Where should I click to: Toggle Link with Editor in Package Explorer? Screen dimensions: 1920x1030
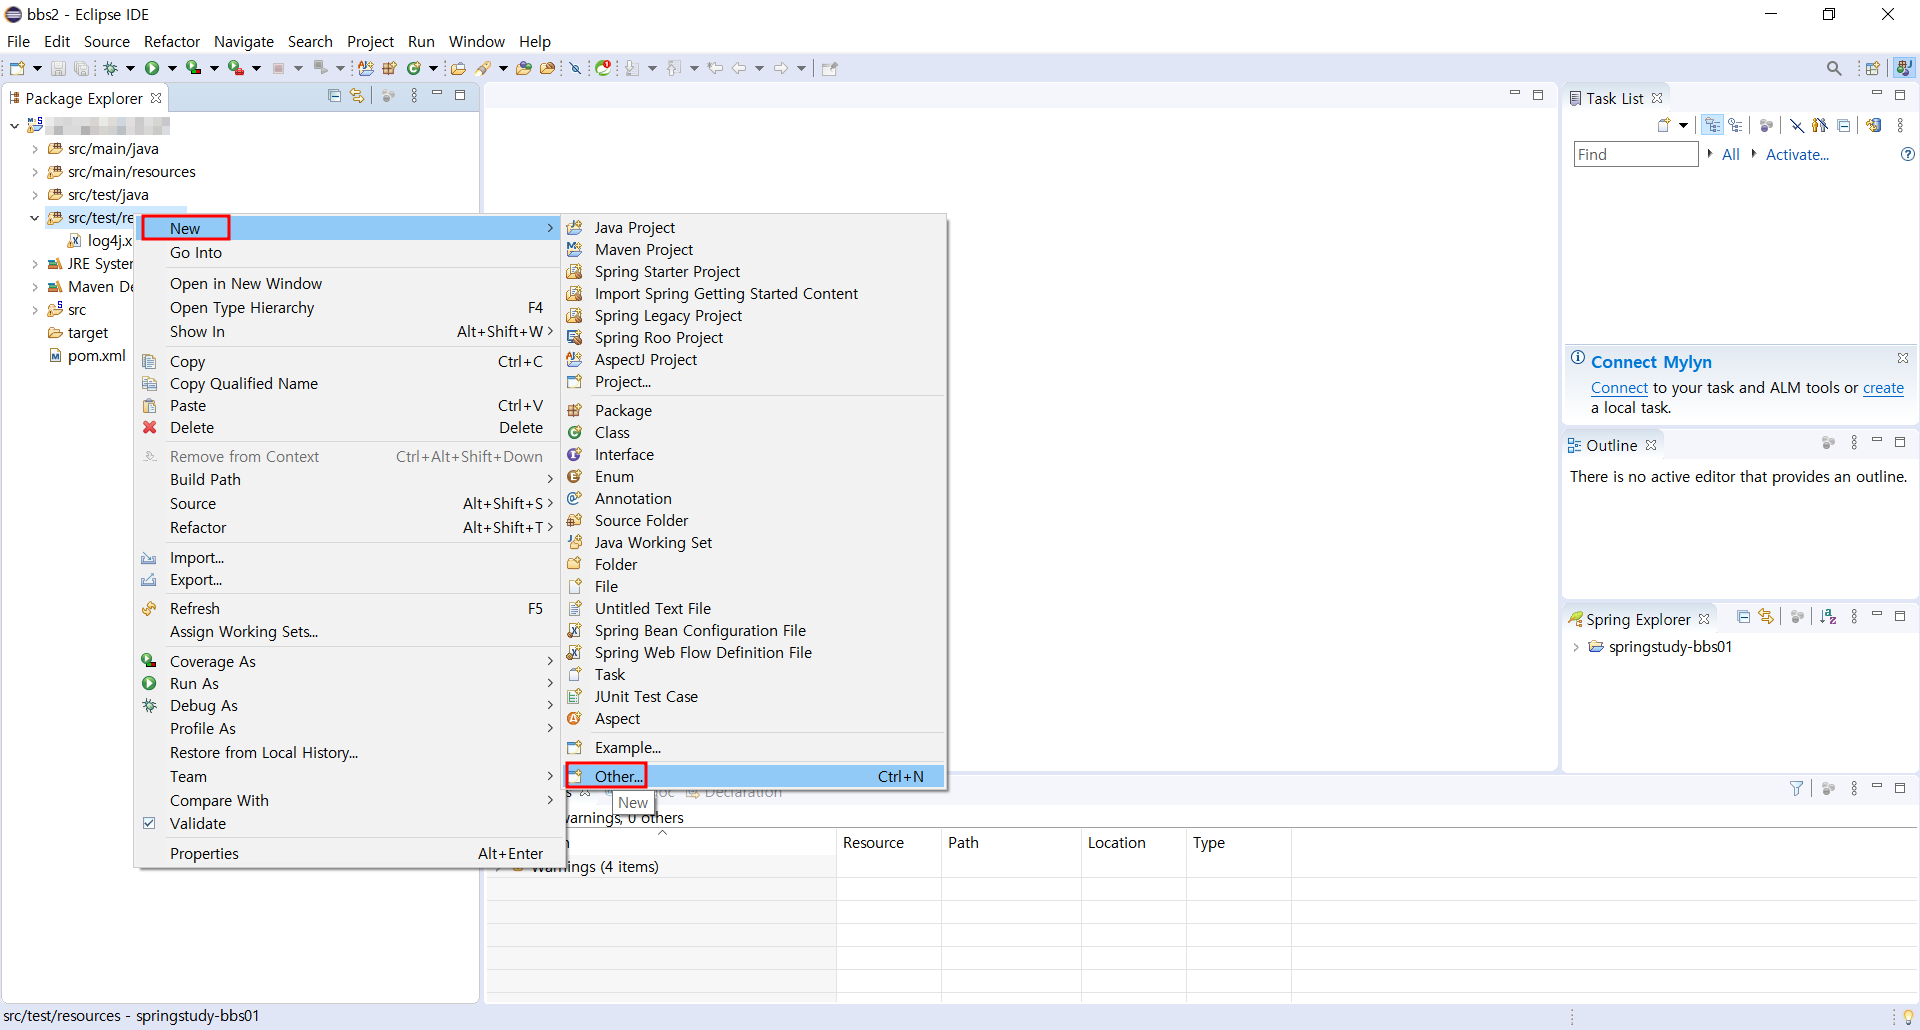(357, 96)
